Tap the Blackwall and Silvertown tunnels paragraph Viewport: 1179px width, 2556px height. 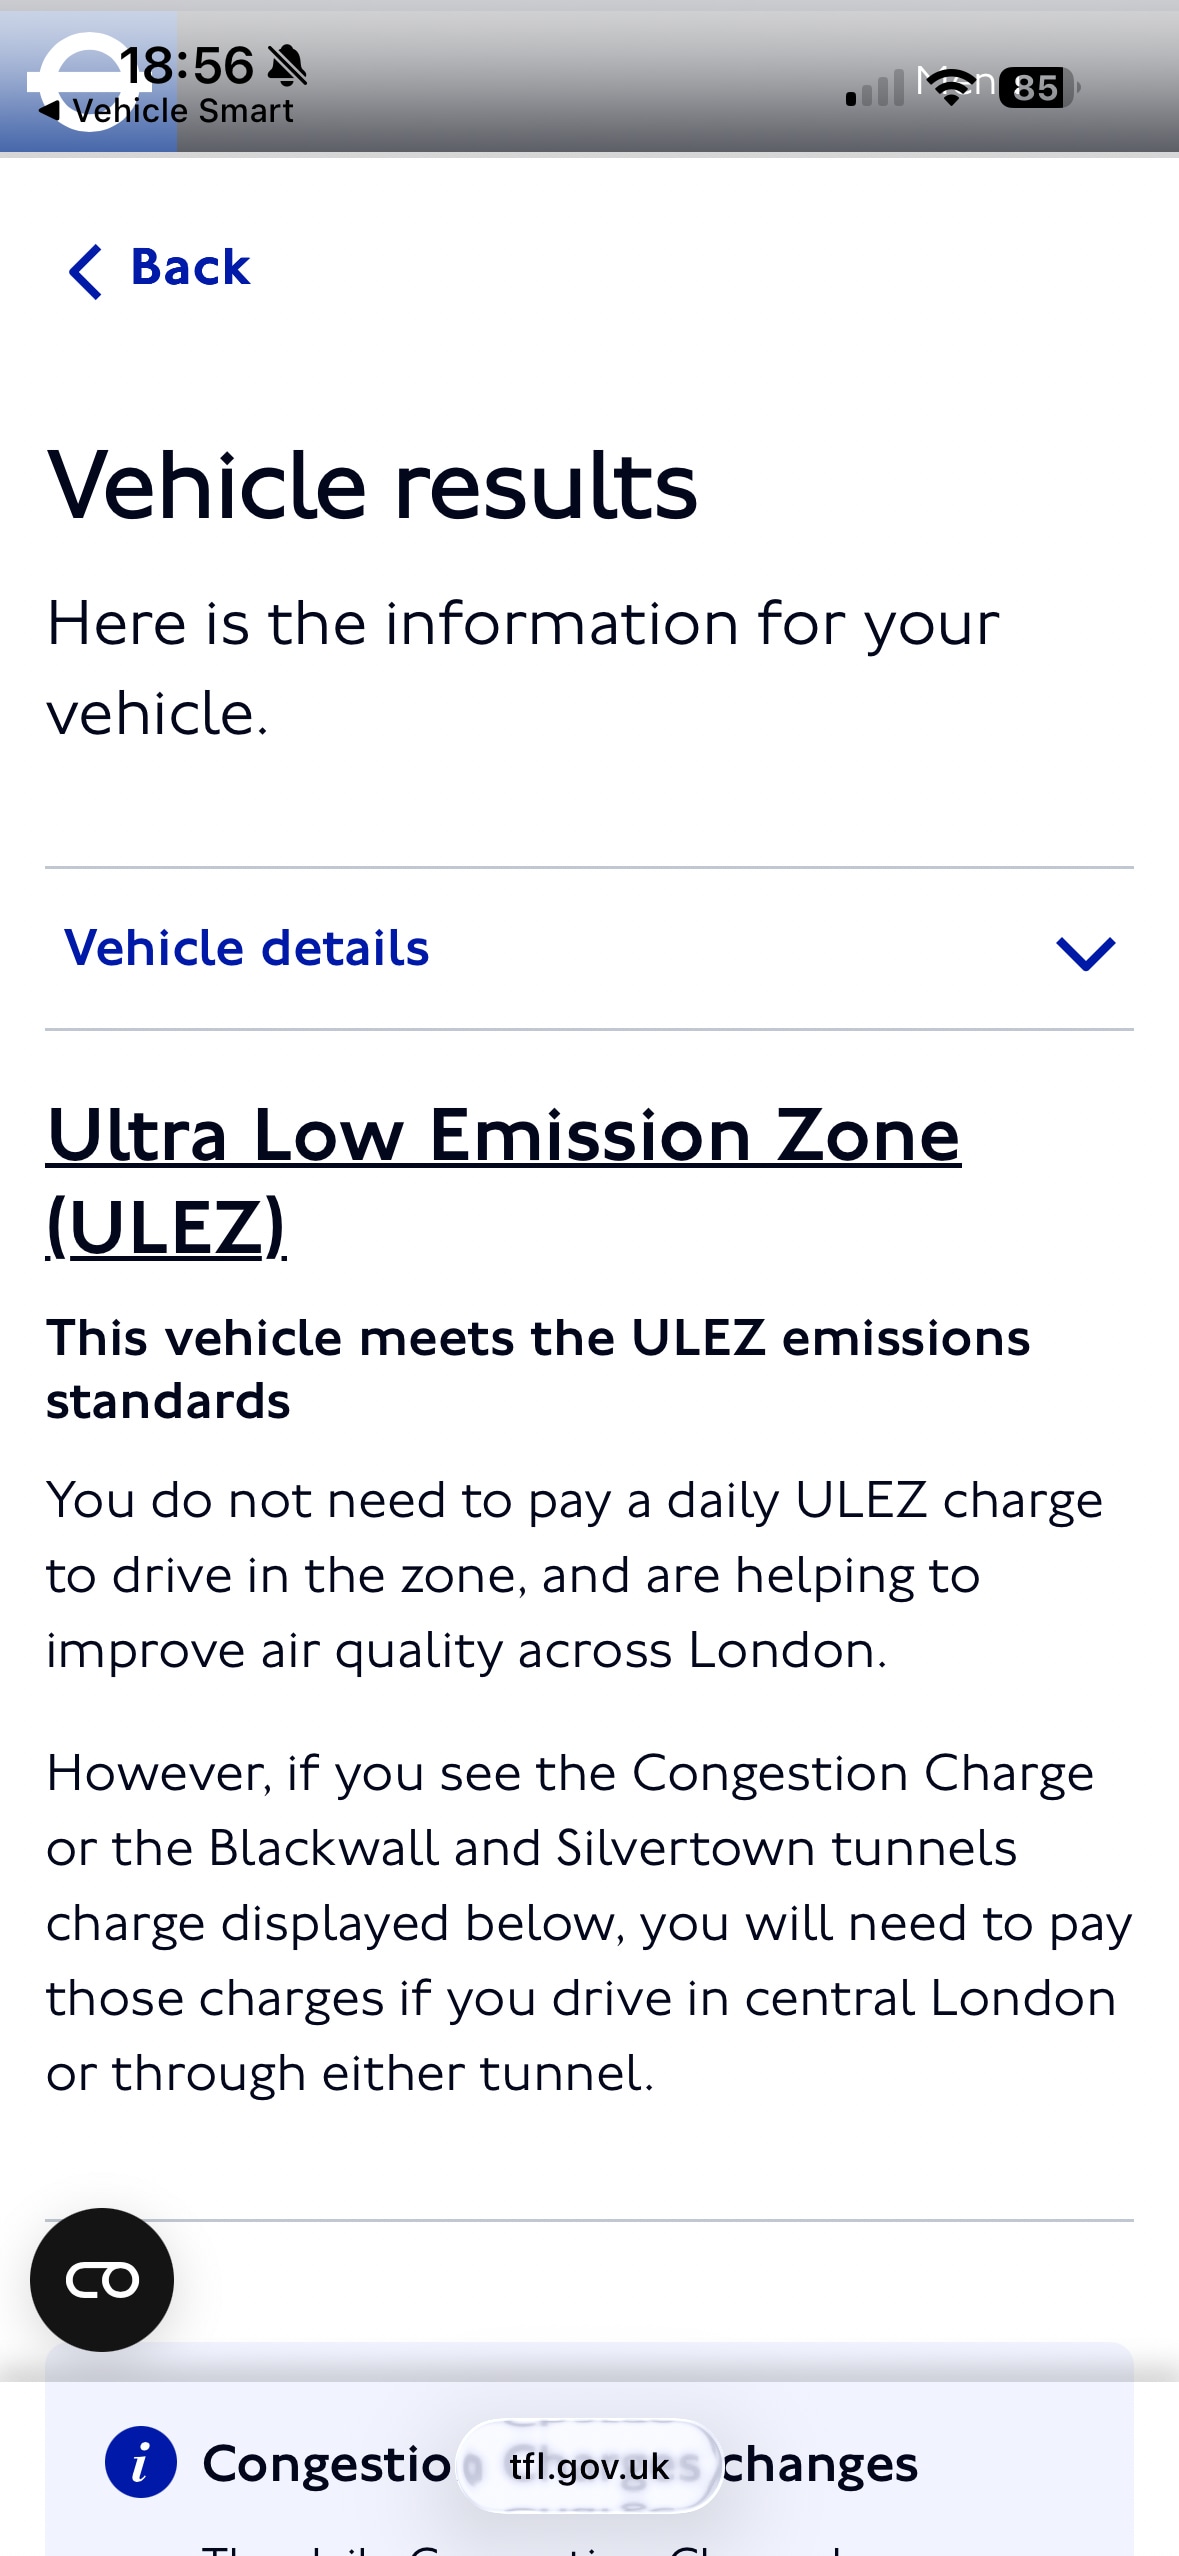pyautogui.click(x=588, y=1922)
